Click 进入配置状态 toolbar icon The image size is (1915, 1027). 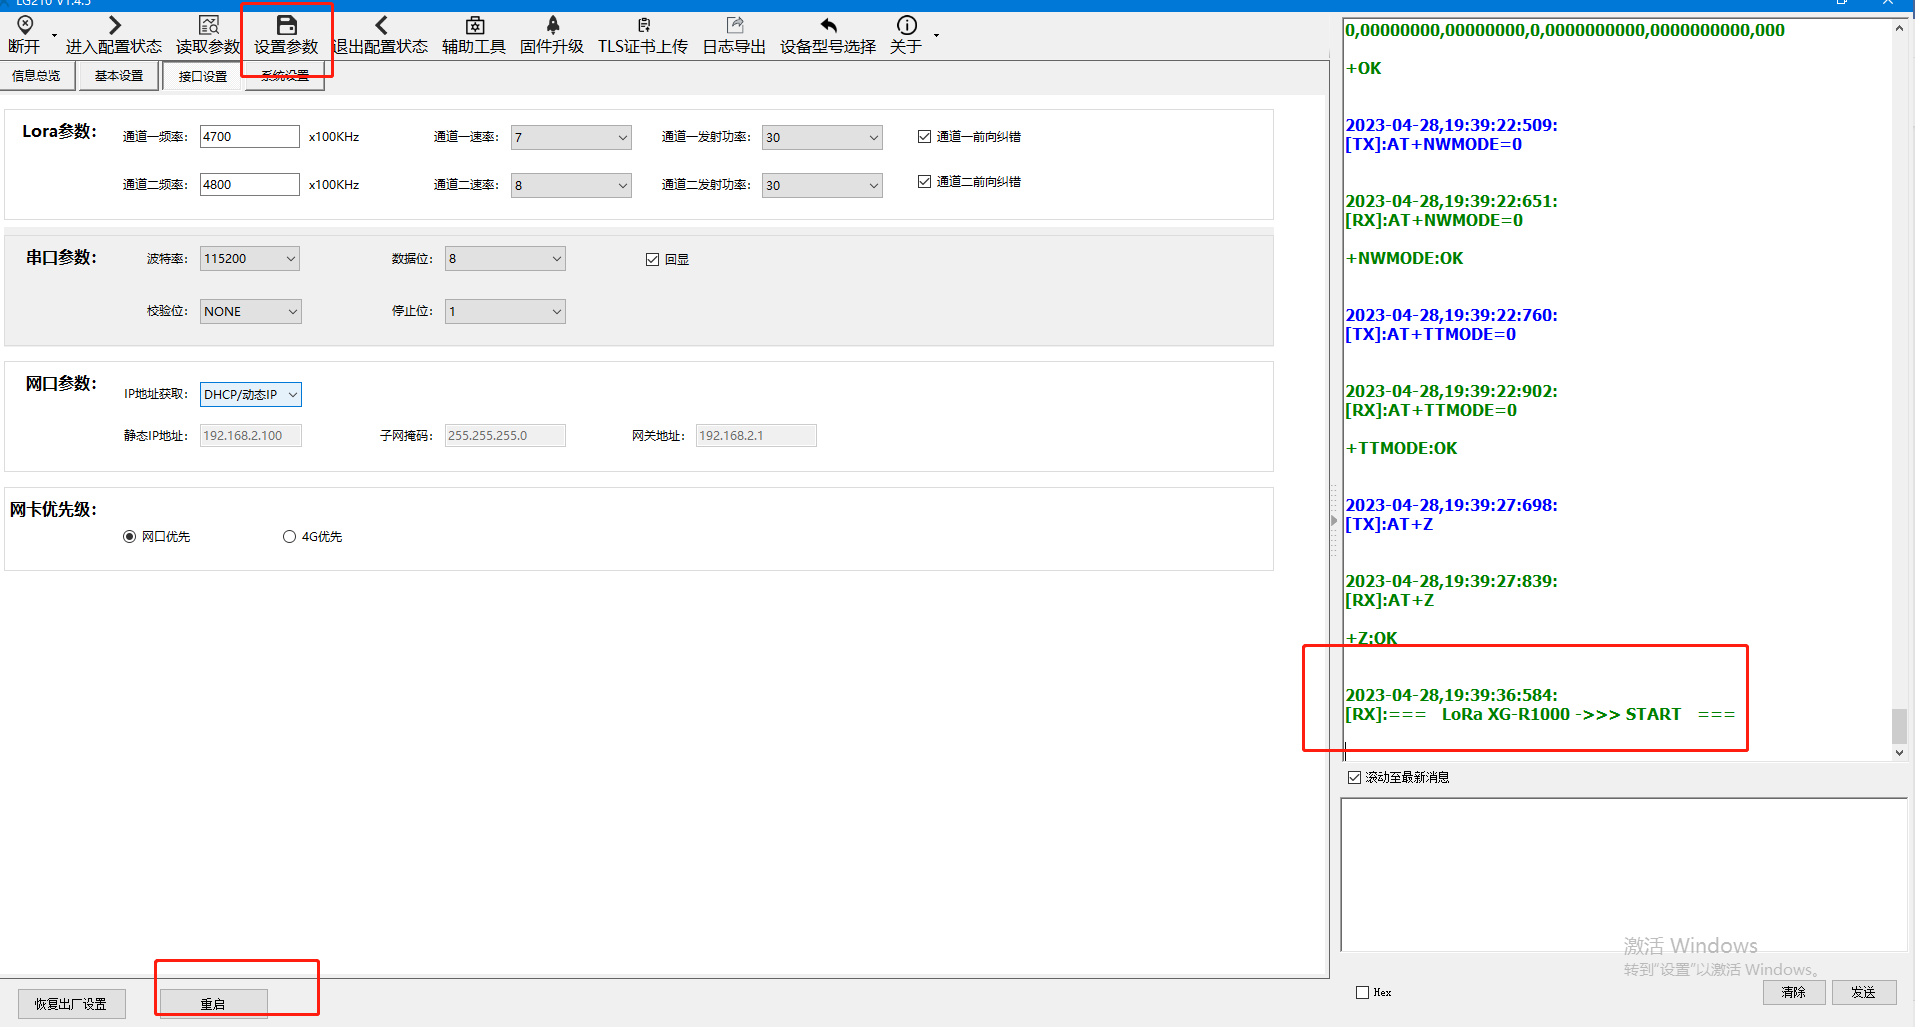pos(114,25)
